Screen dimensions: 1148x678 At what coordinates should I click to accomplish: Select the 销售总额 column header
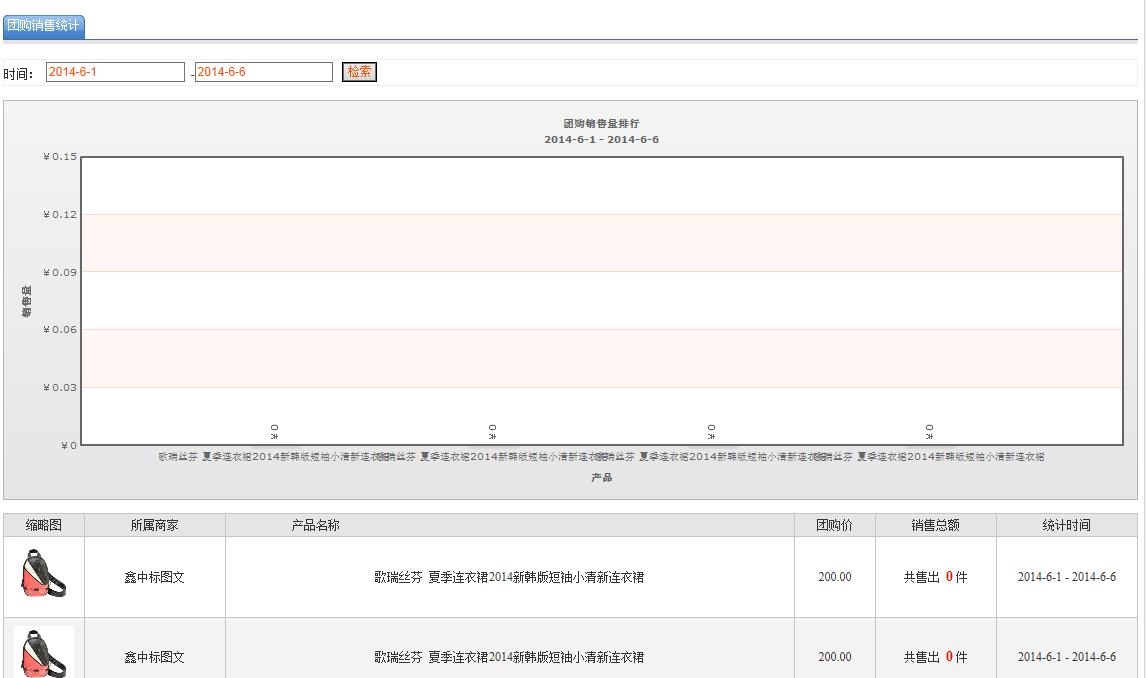click(935, 525)
